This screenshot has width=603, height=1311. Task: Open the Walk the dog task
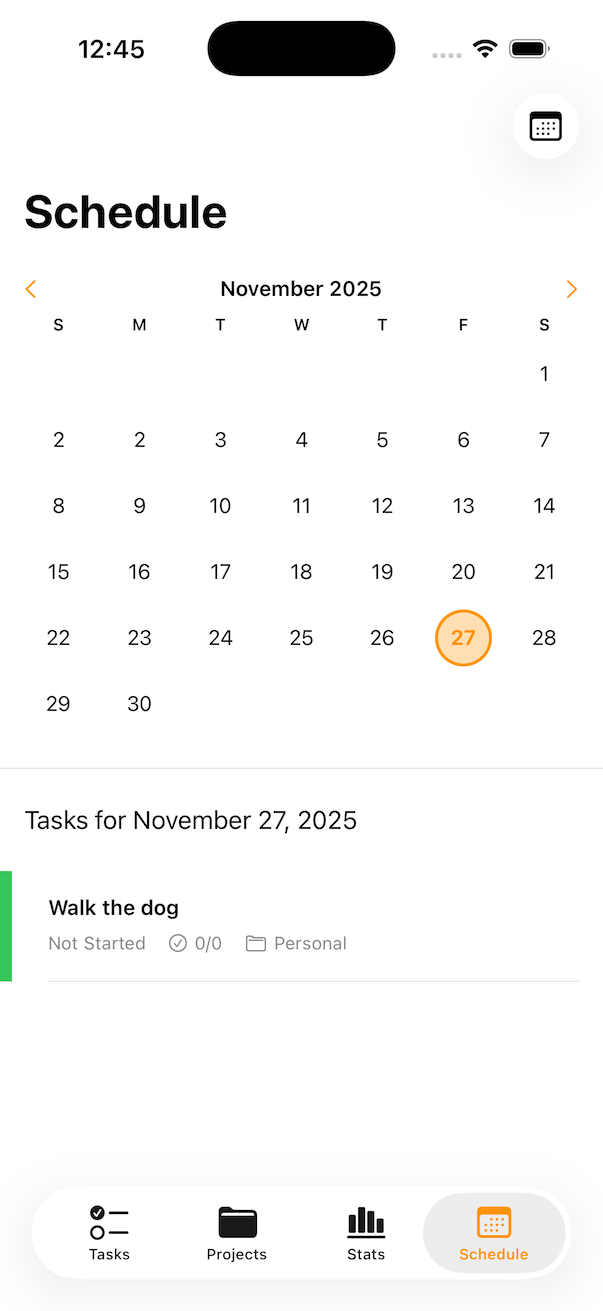click(x=114, y=908)
